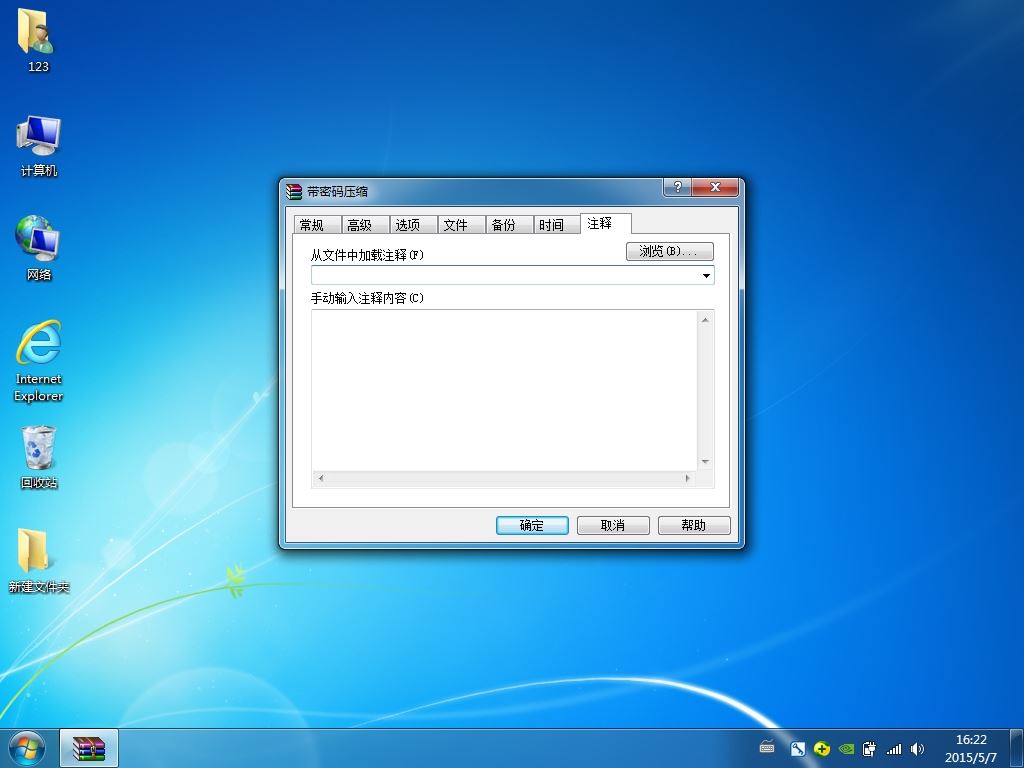Click the comment box scroll down arrow
Viewport: 1024px width, 768px height.
tap(705, 462)
